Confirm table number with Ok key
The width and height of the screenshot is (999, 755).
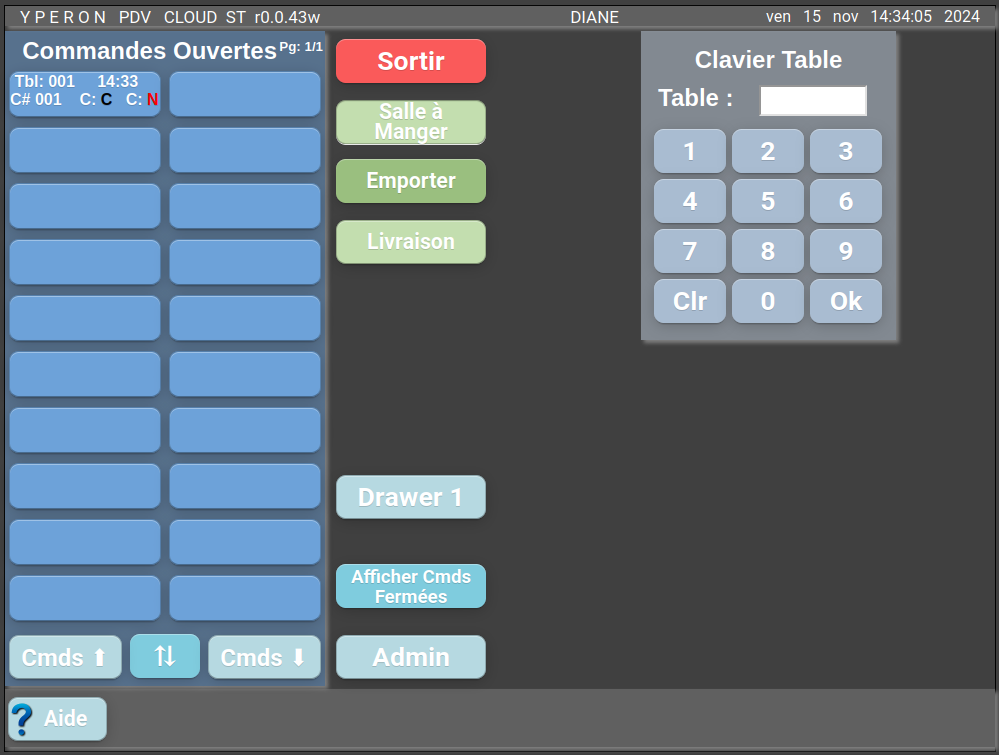coord(846,301)
